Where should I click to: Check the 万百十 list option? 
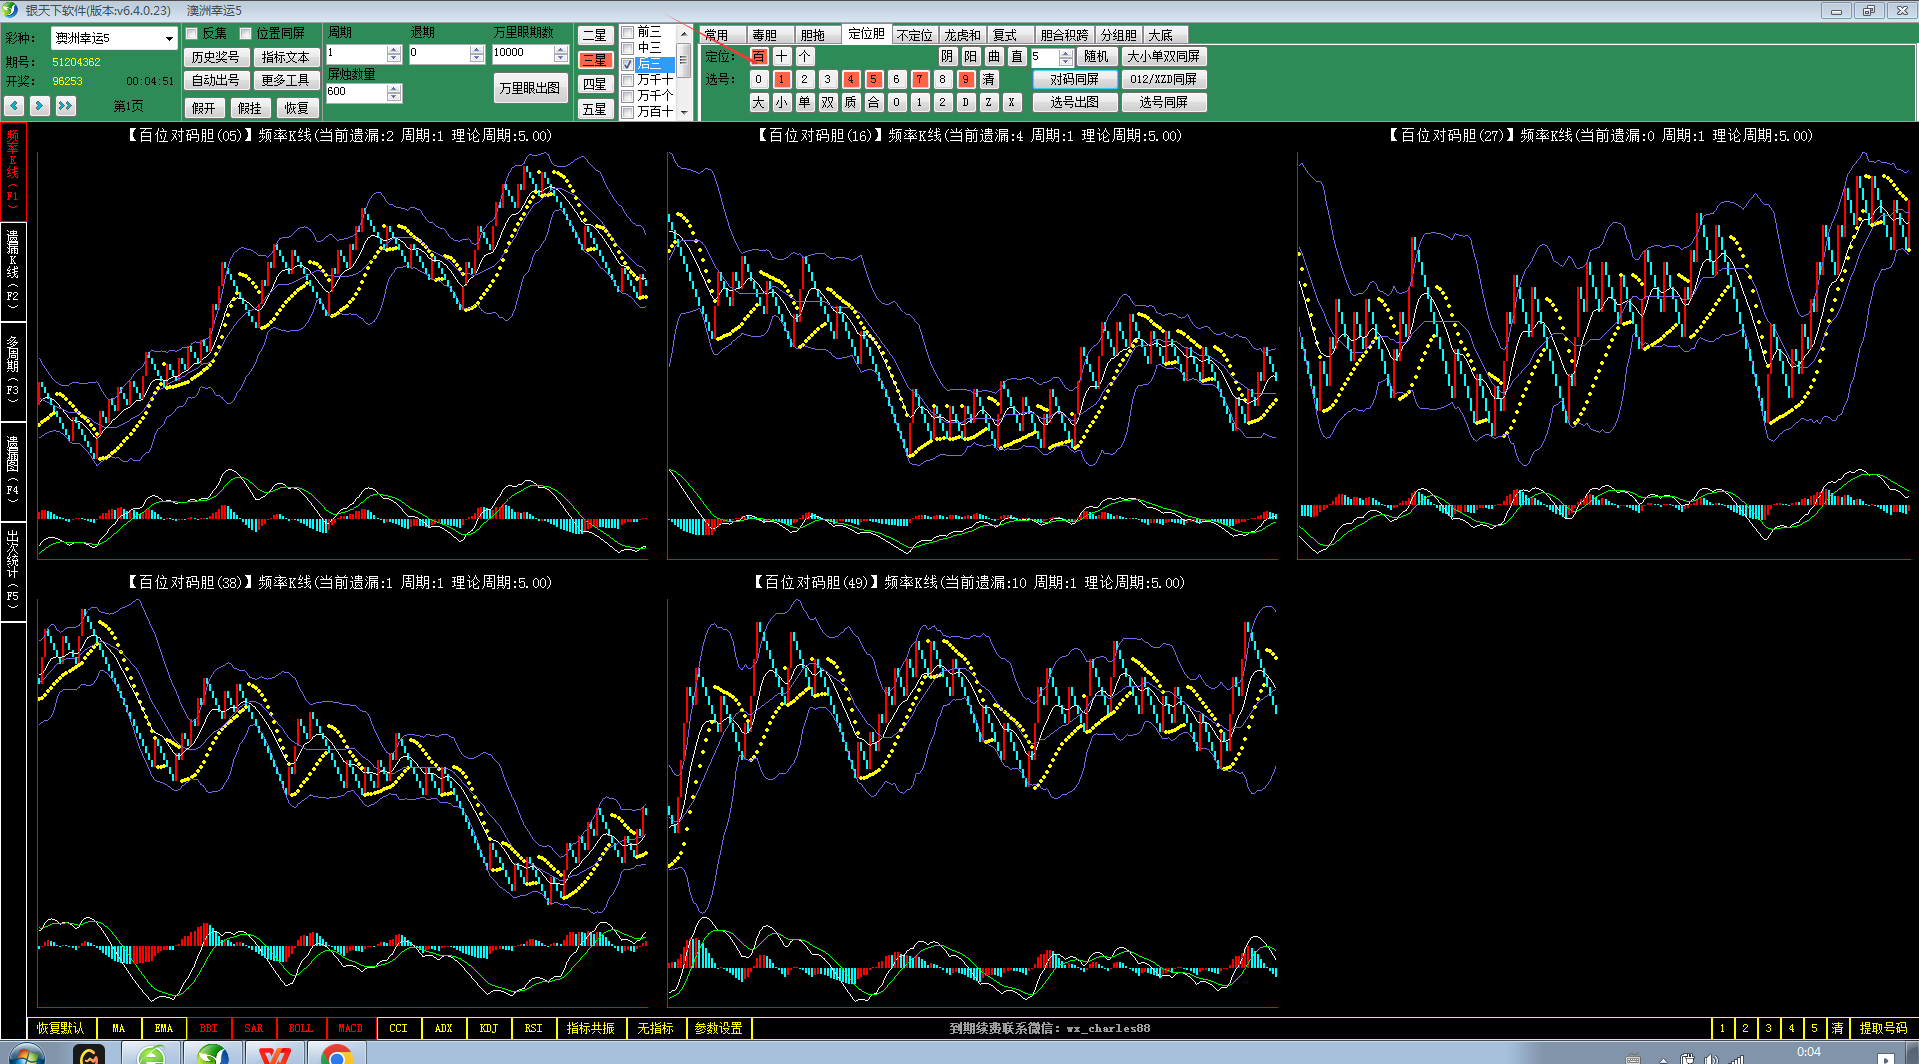(628, 112)
